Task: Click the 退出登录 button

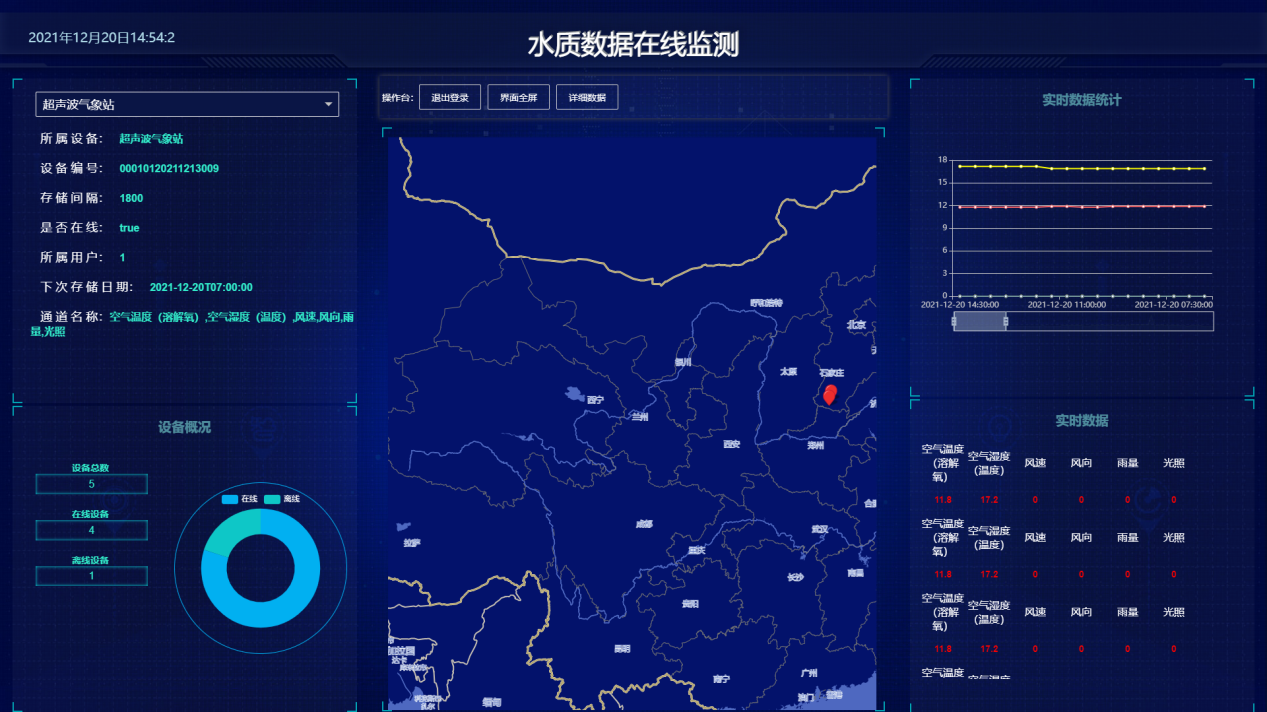Action: coord(450,97)
